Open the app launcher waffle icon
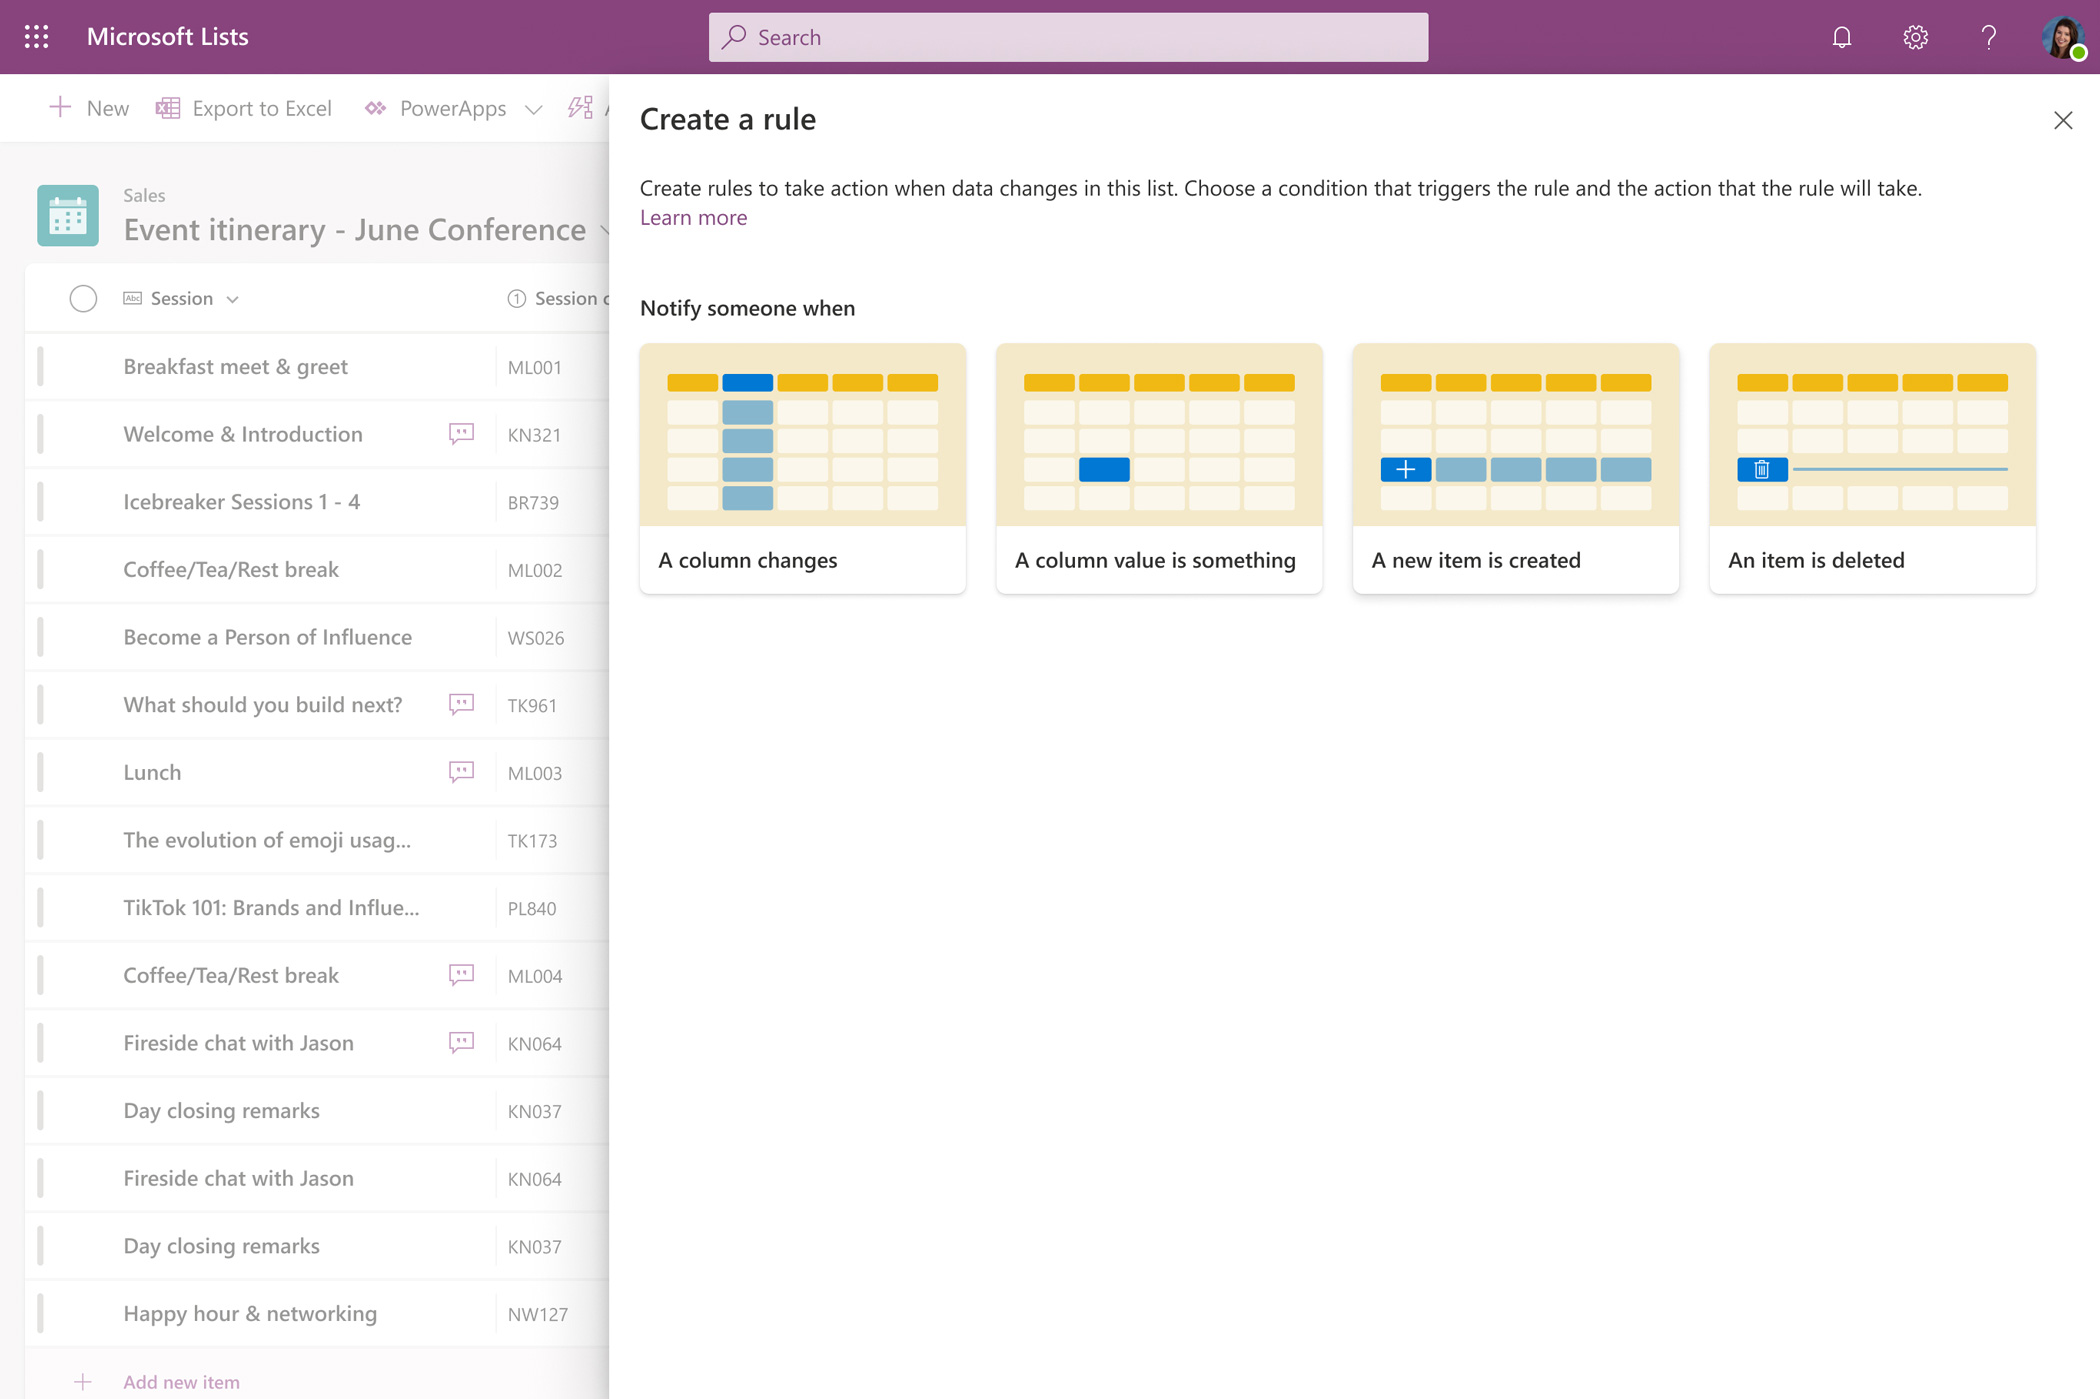This screenshot has height=1399, width=2100. 37,37
